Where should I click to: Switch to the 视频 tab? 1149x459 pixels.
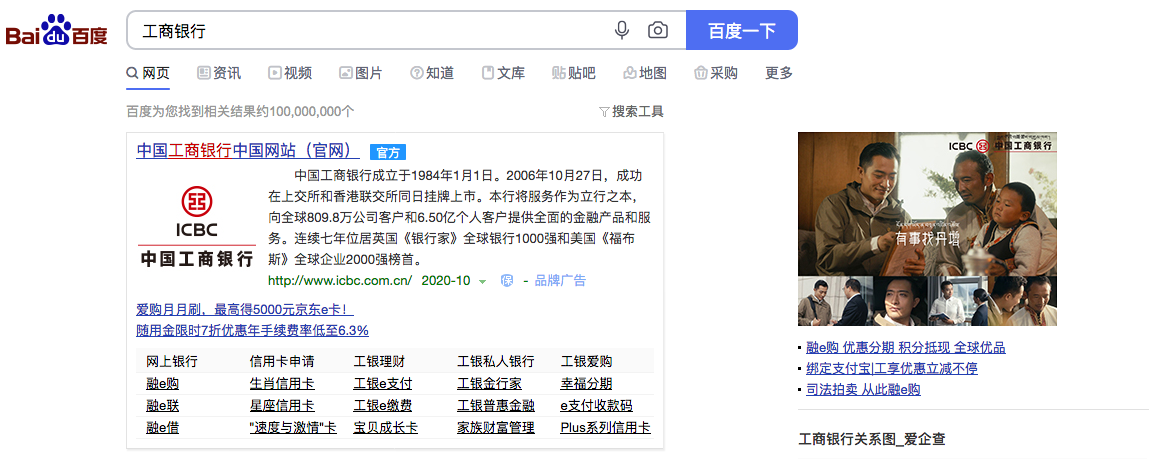(x=290, y=73)
